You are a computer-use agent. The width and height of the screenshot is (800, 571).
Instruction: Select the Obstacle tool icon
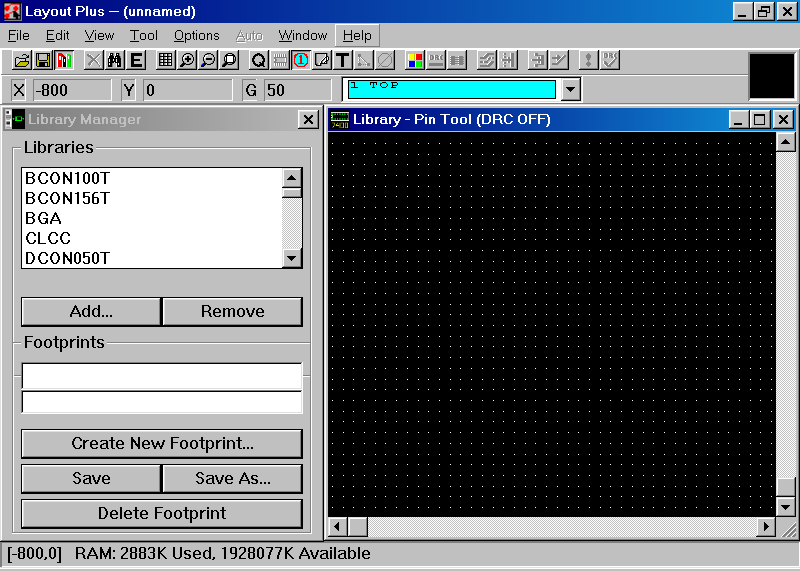point(322,60)
